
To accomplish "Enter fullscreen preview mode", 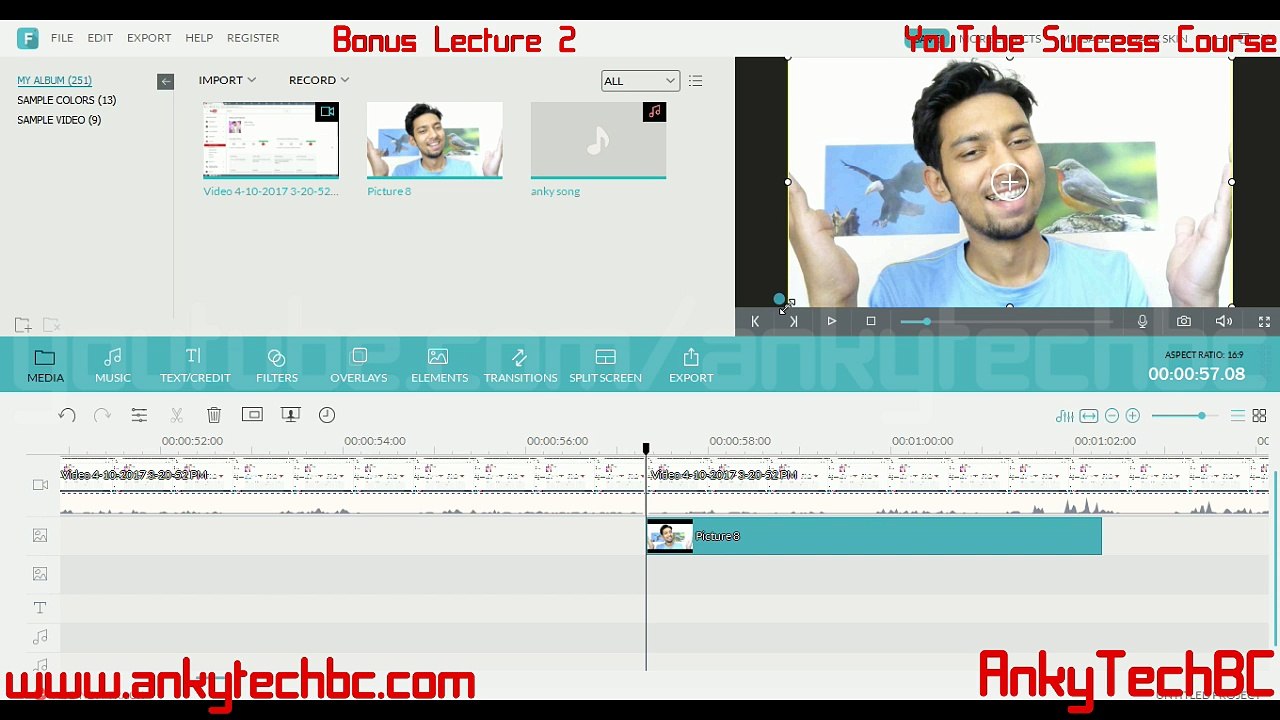I will [1264, 321].
